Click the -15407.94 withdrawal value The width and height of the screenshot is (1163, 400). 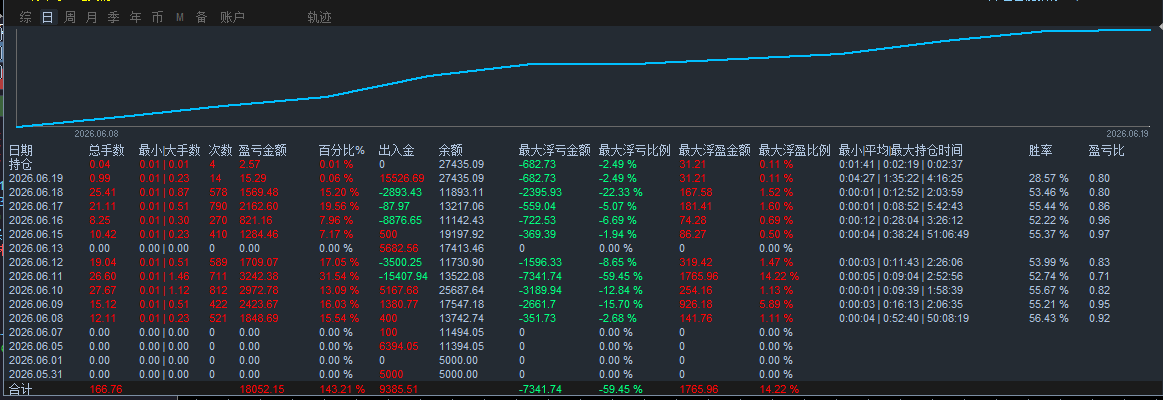(x=403, y=276)
